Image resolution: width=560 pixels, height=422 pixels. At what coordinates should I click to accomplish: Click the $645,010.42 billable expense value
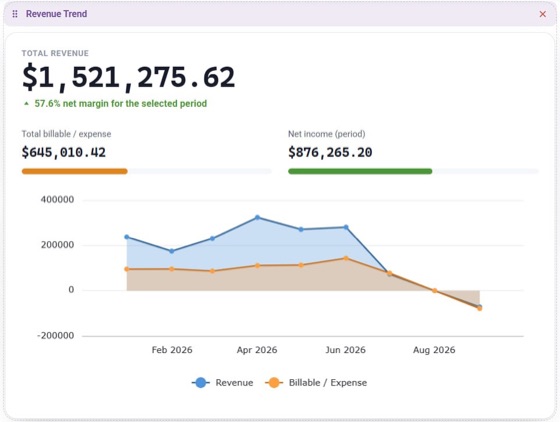[64, 152]
